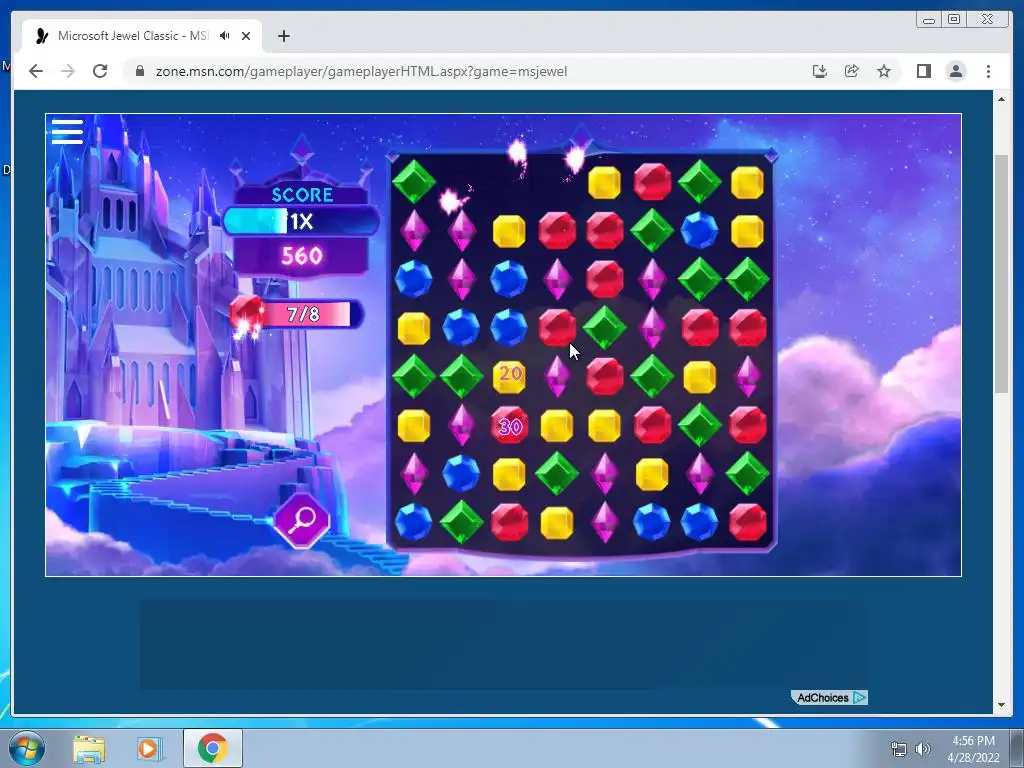Click the score value 560

(302, 255)
